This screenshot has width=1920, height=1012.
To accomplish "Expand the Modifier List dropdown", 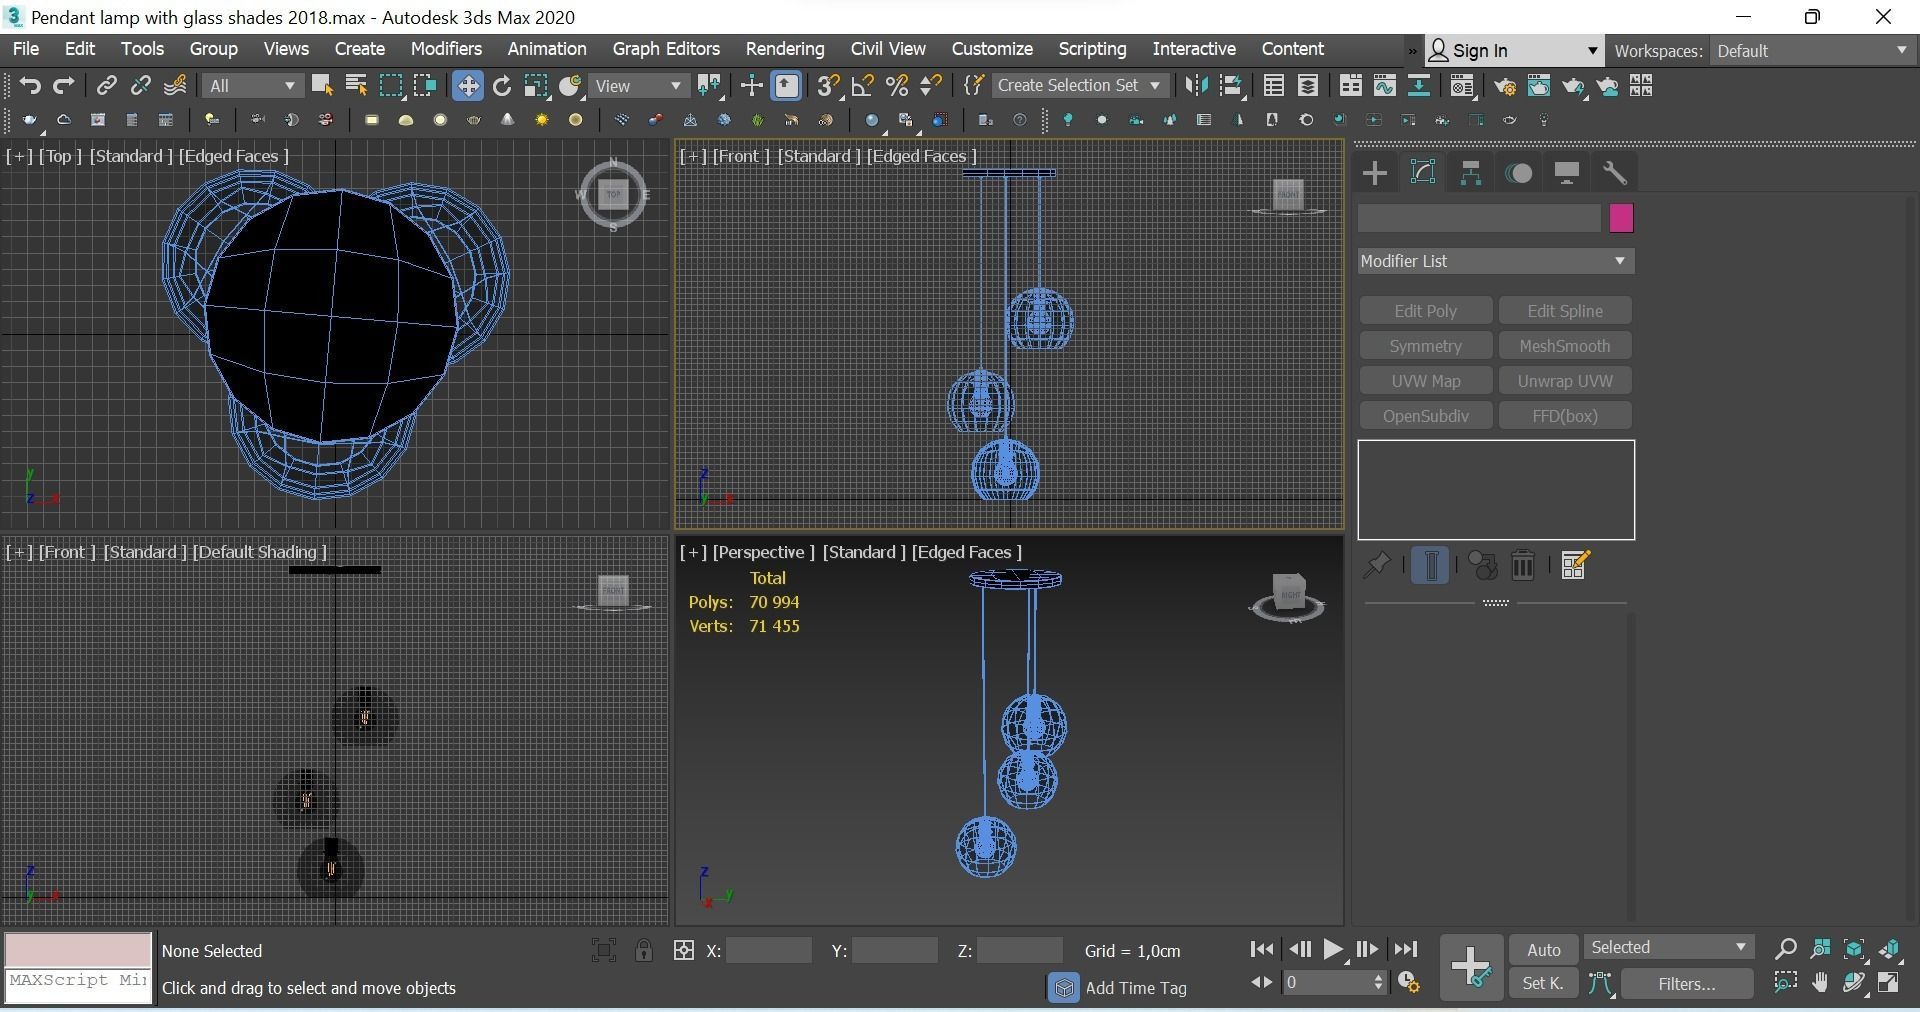I will pos(1496,261).
